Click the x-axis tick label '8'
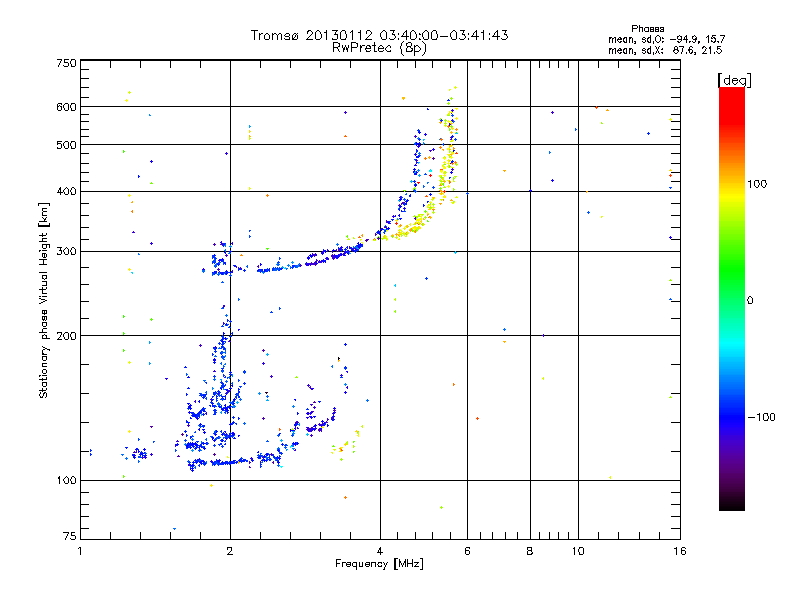Viewport: 800px width, 600px height. (x=530, y=551)
